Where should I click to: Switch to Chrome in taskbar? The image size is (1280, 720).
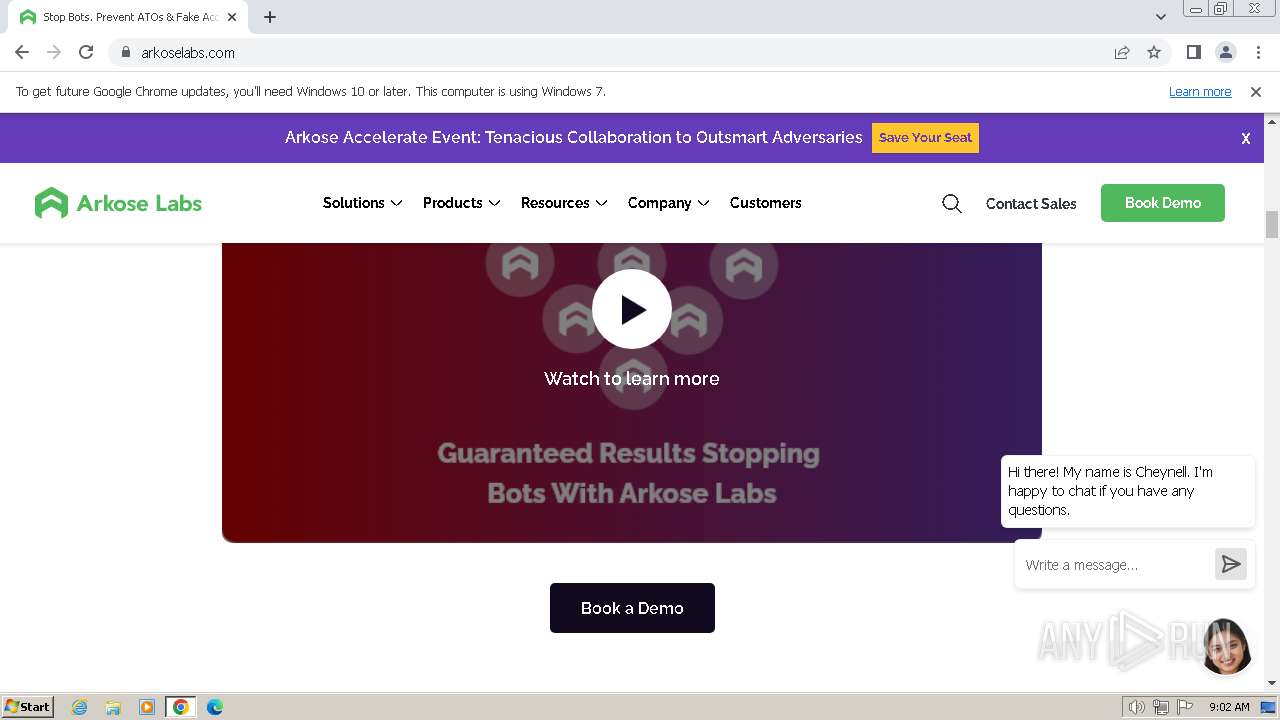coord(181,707)
